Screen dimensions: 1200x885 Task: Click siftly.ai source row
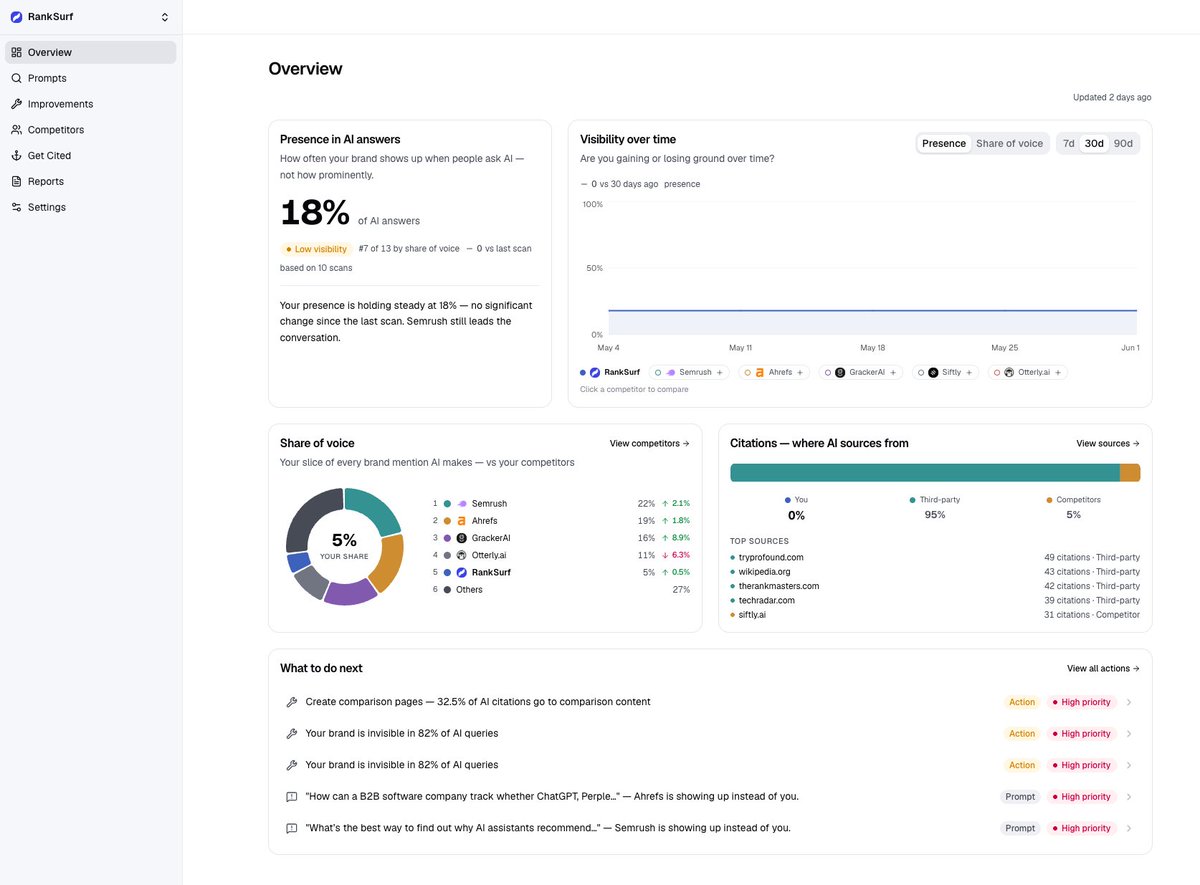pos(935,615)
